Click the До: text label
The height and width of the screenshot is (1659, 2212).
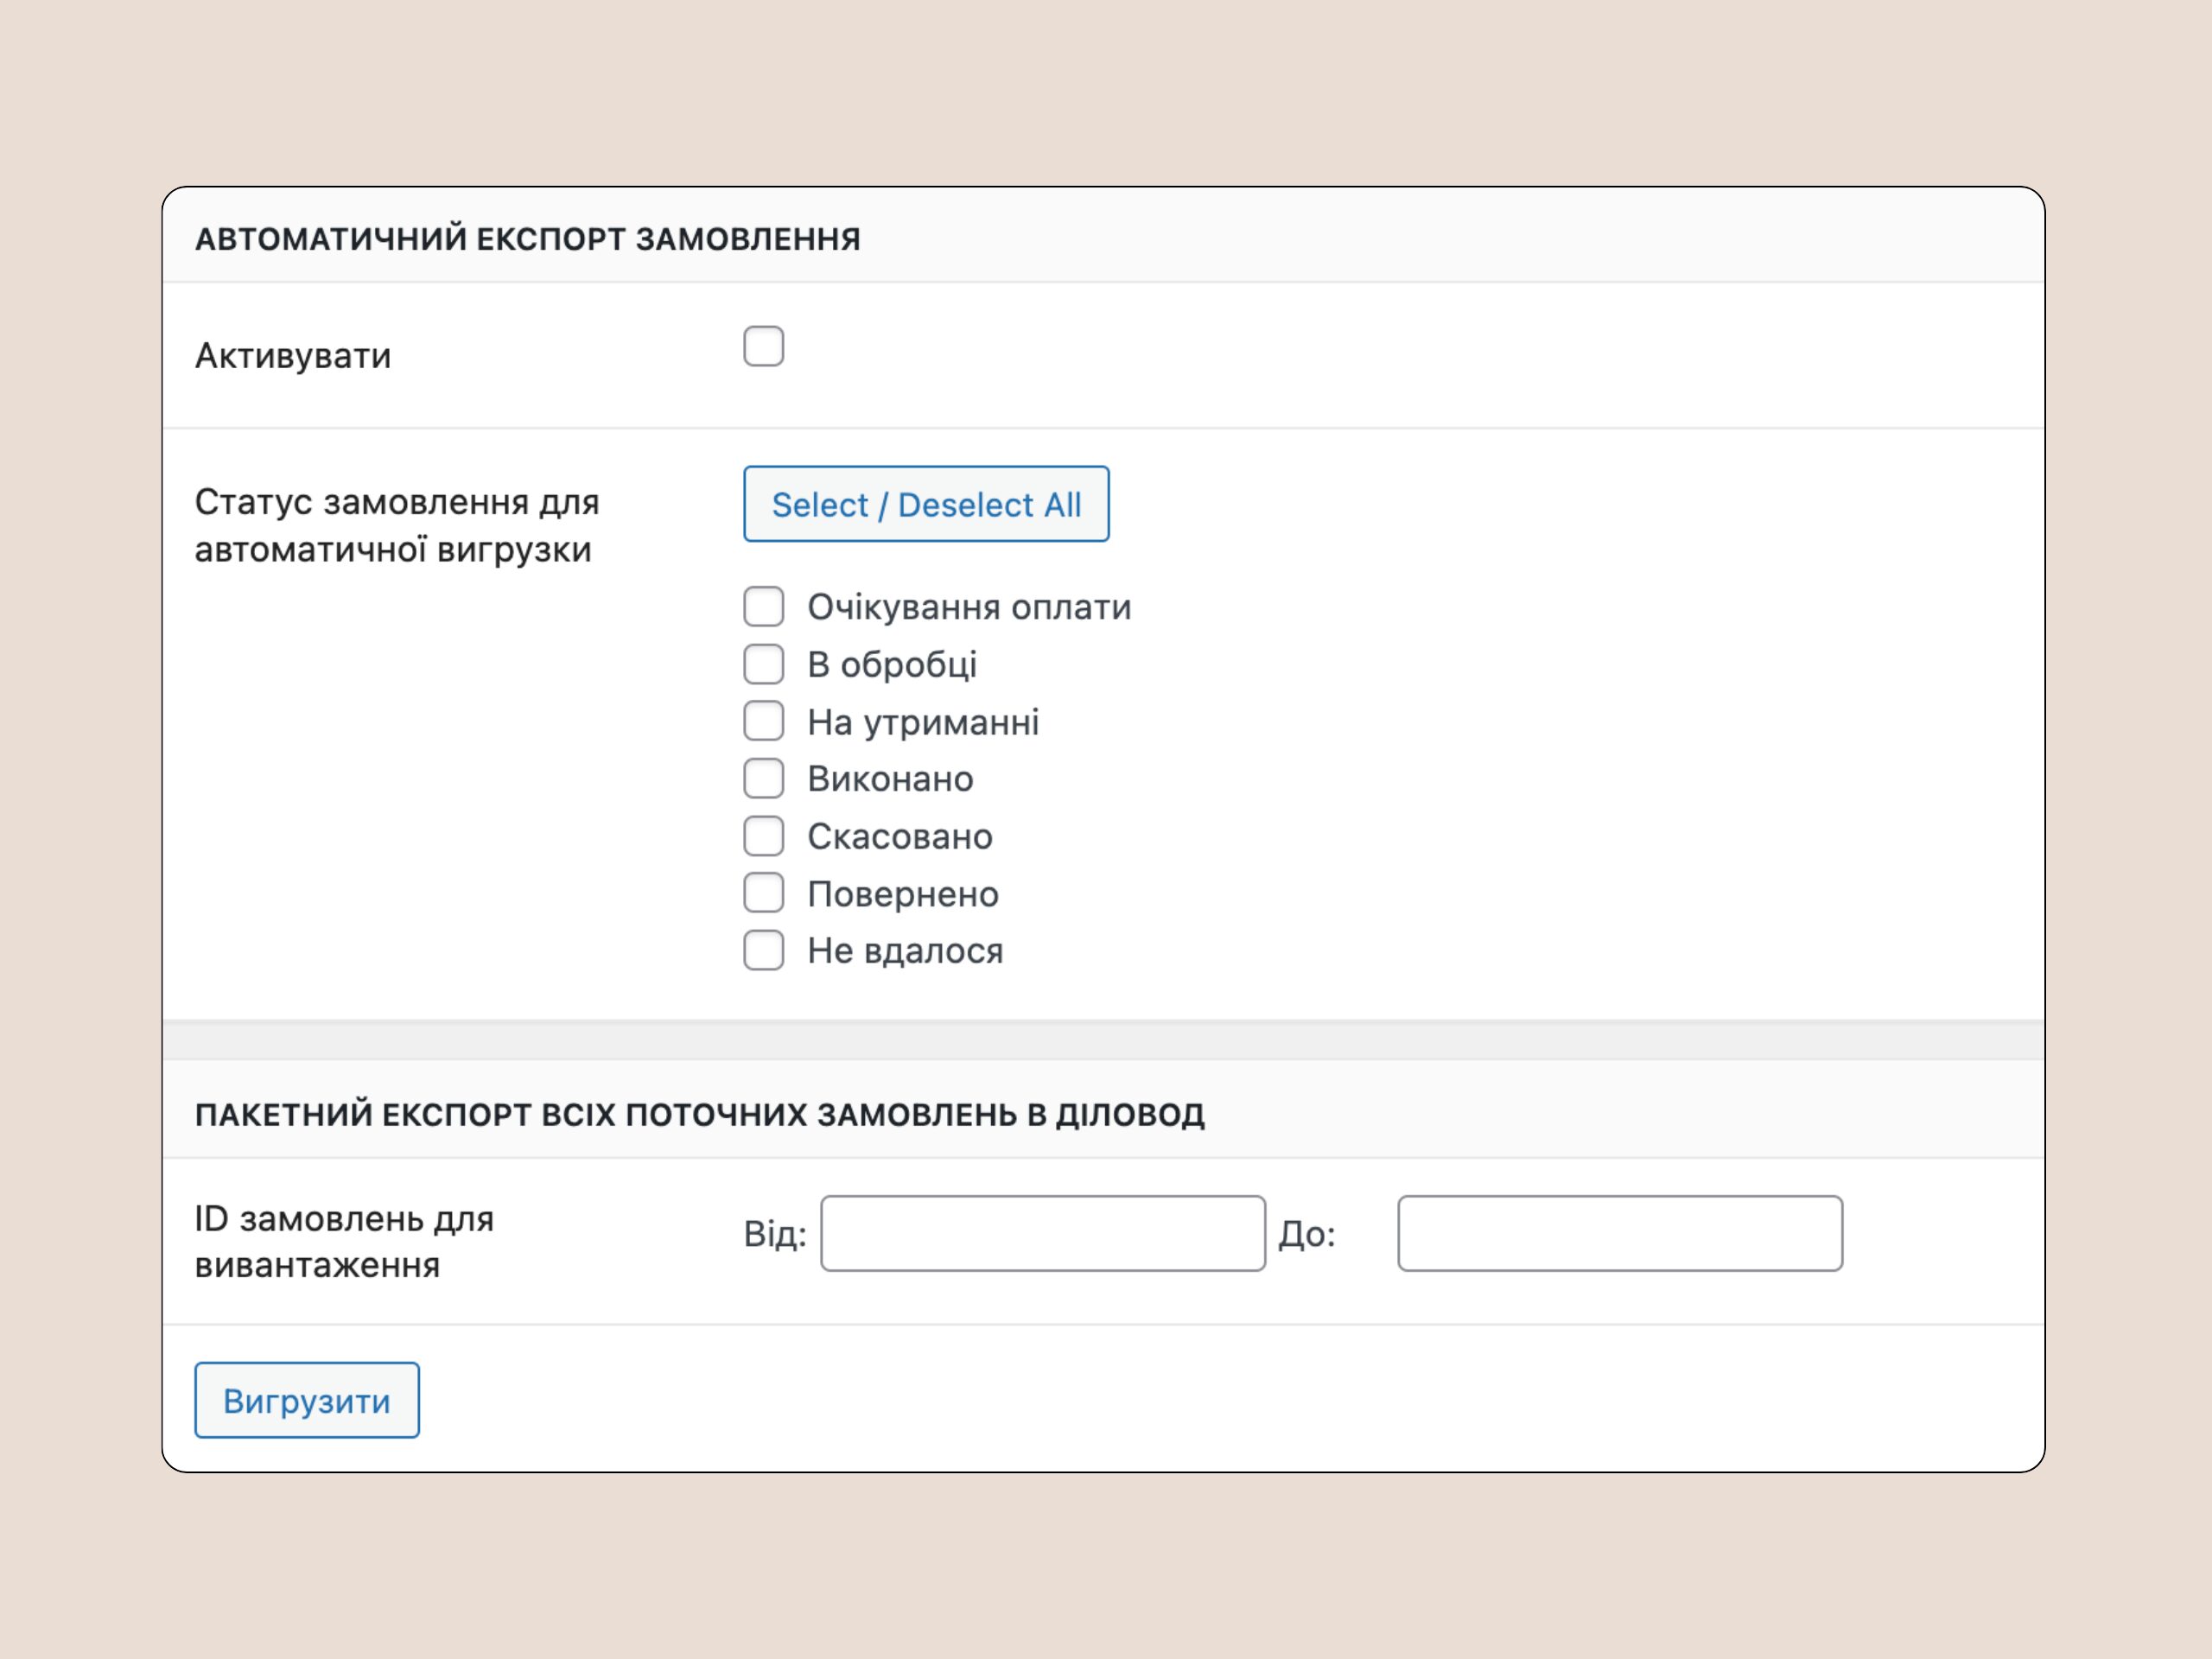pyautogui.click(x=1307, y=1234)
